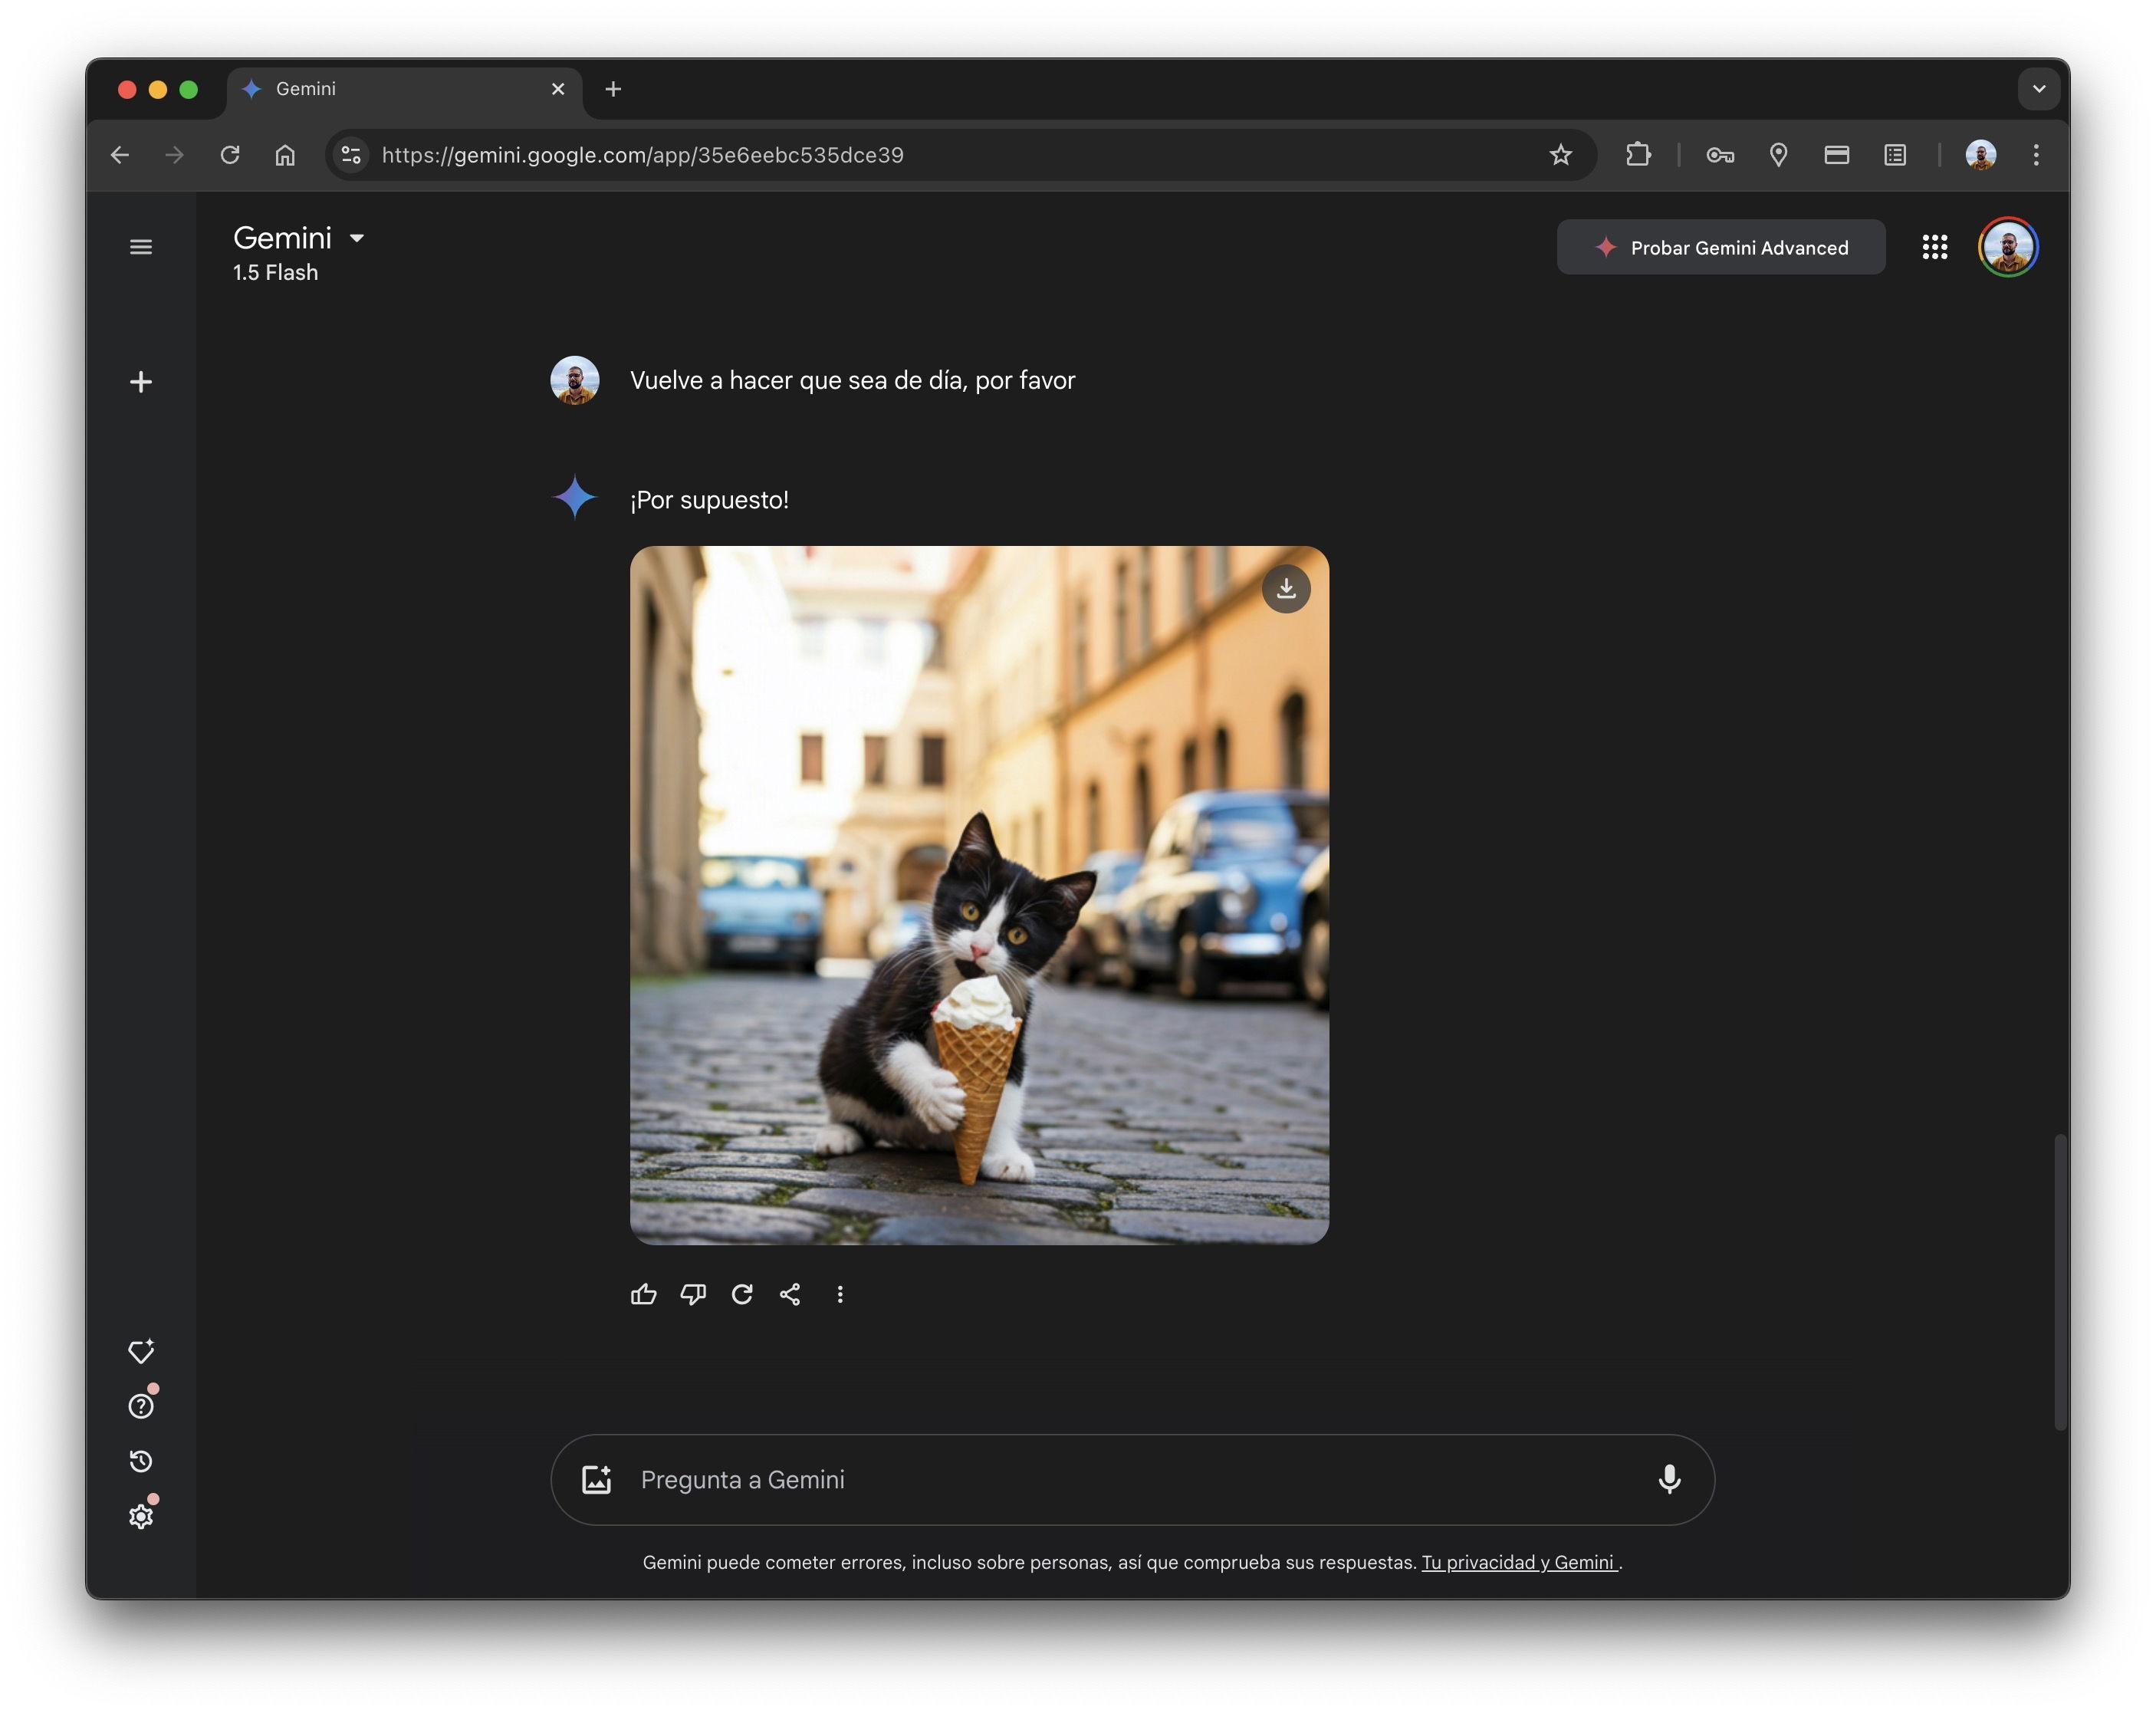Open the generated cat with ice cream image

point(979,895)
